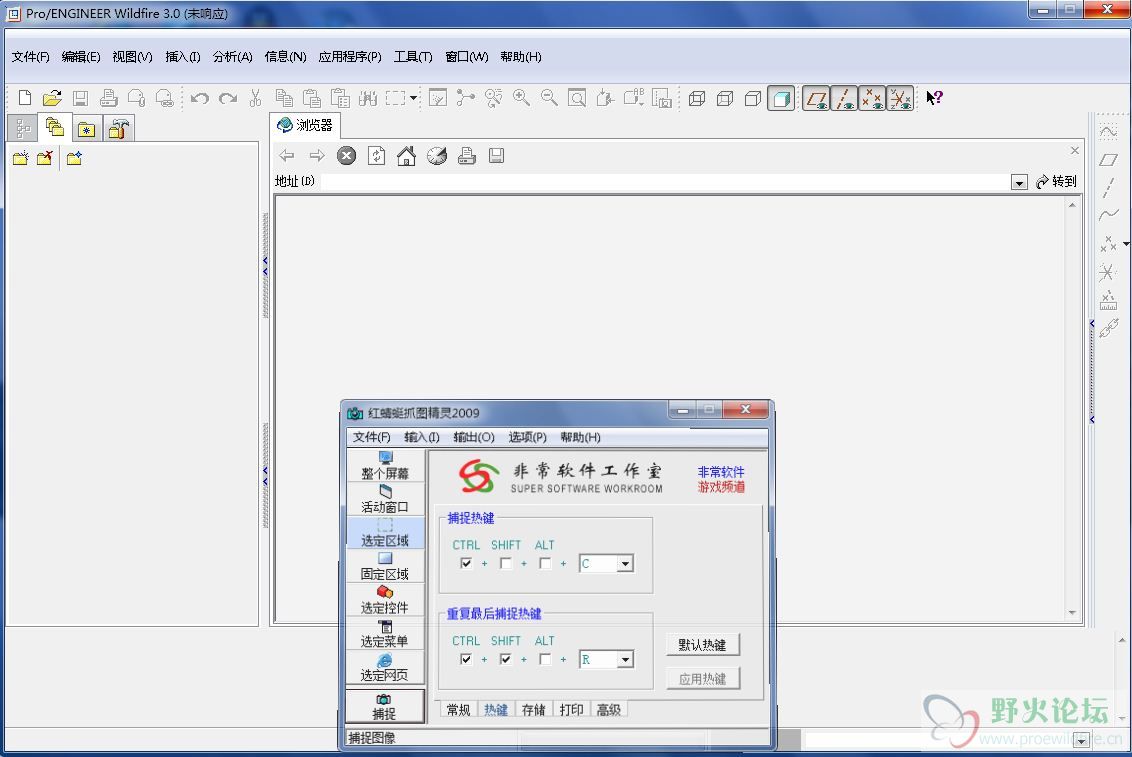
Task: Open the Favorites navigator tab icon
Action: [x=87, y=128]
